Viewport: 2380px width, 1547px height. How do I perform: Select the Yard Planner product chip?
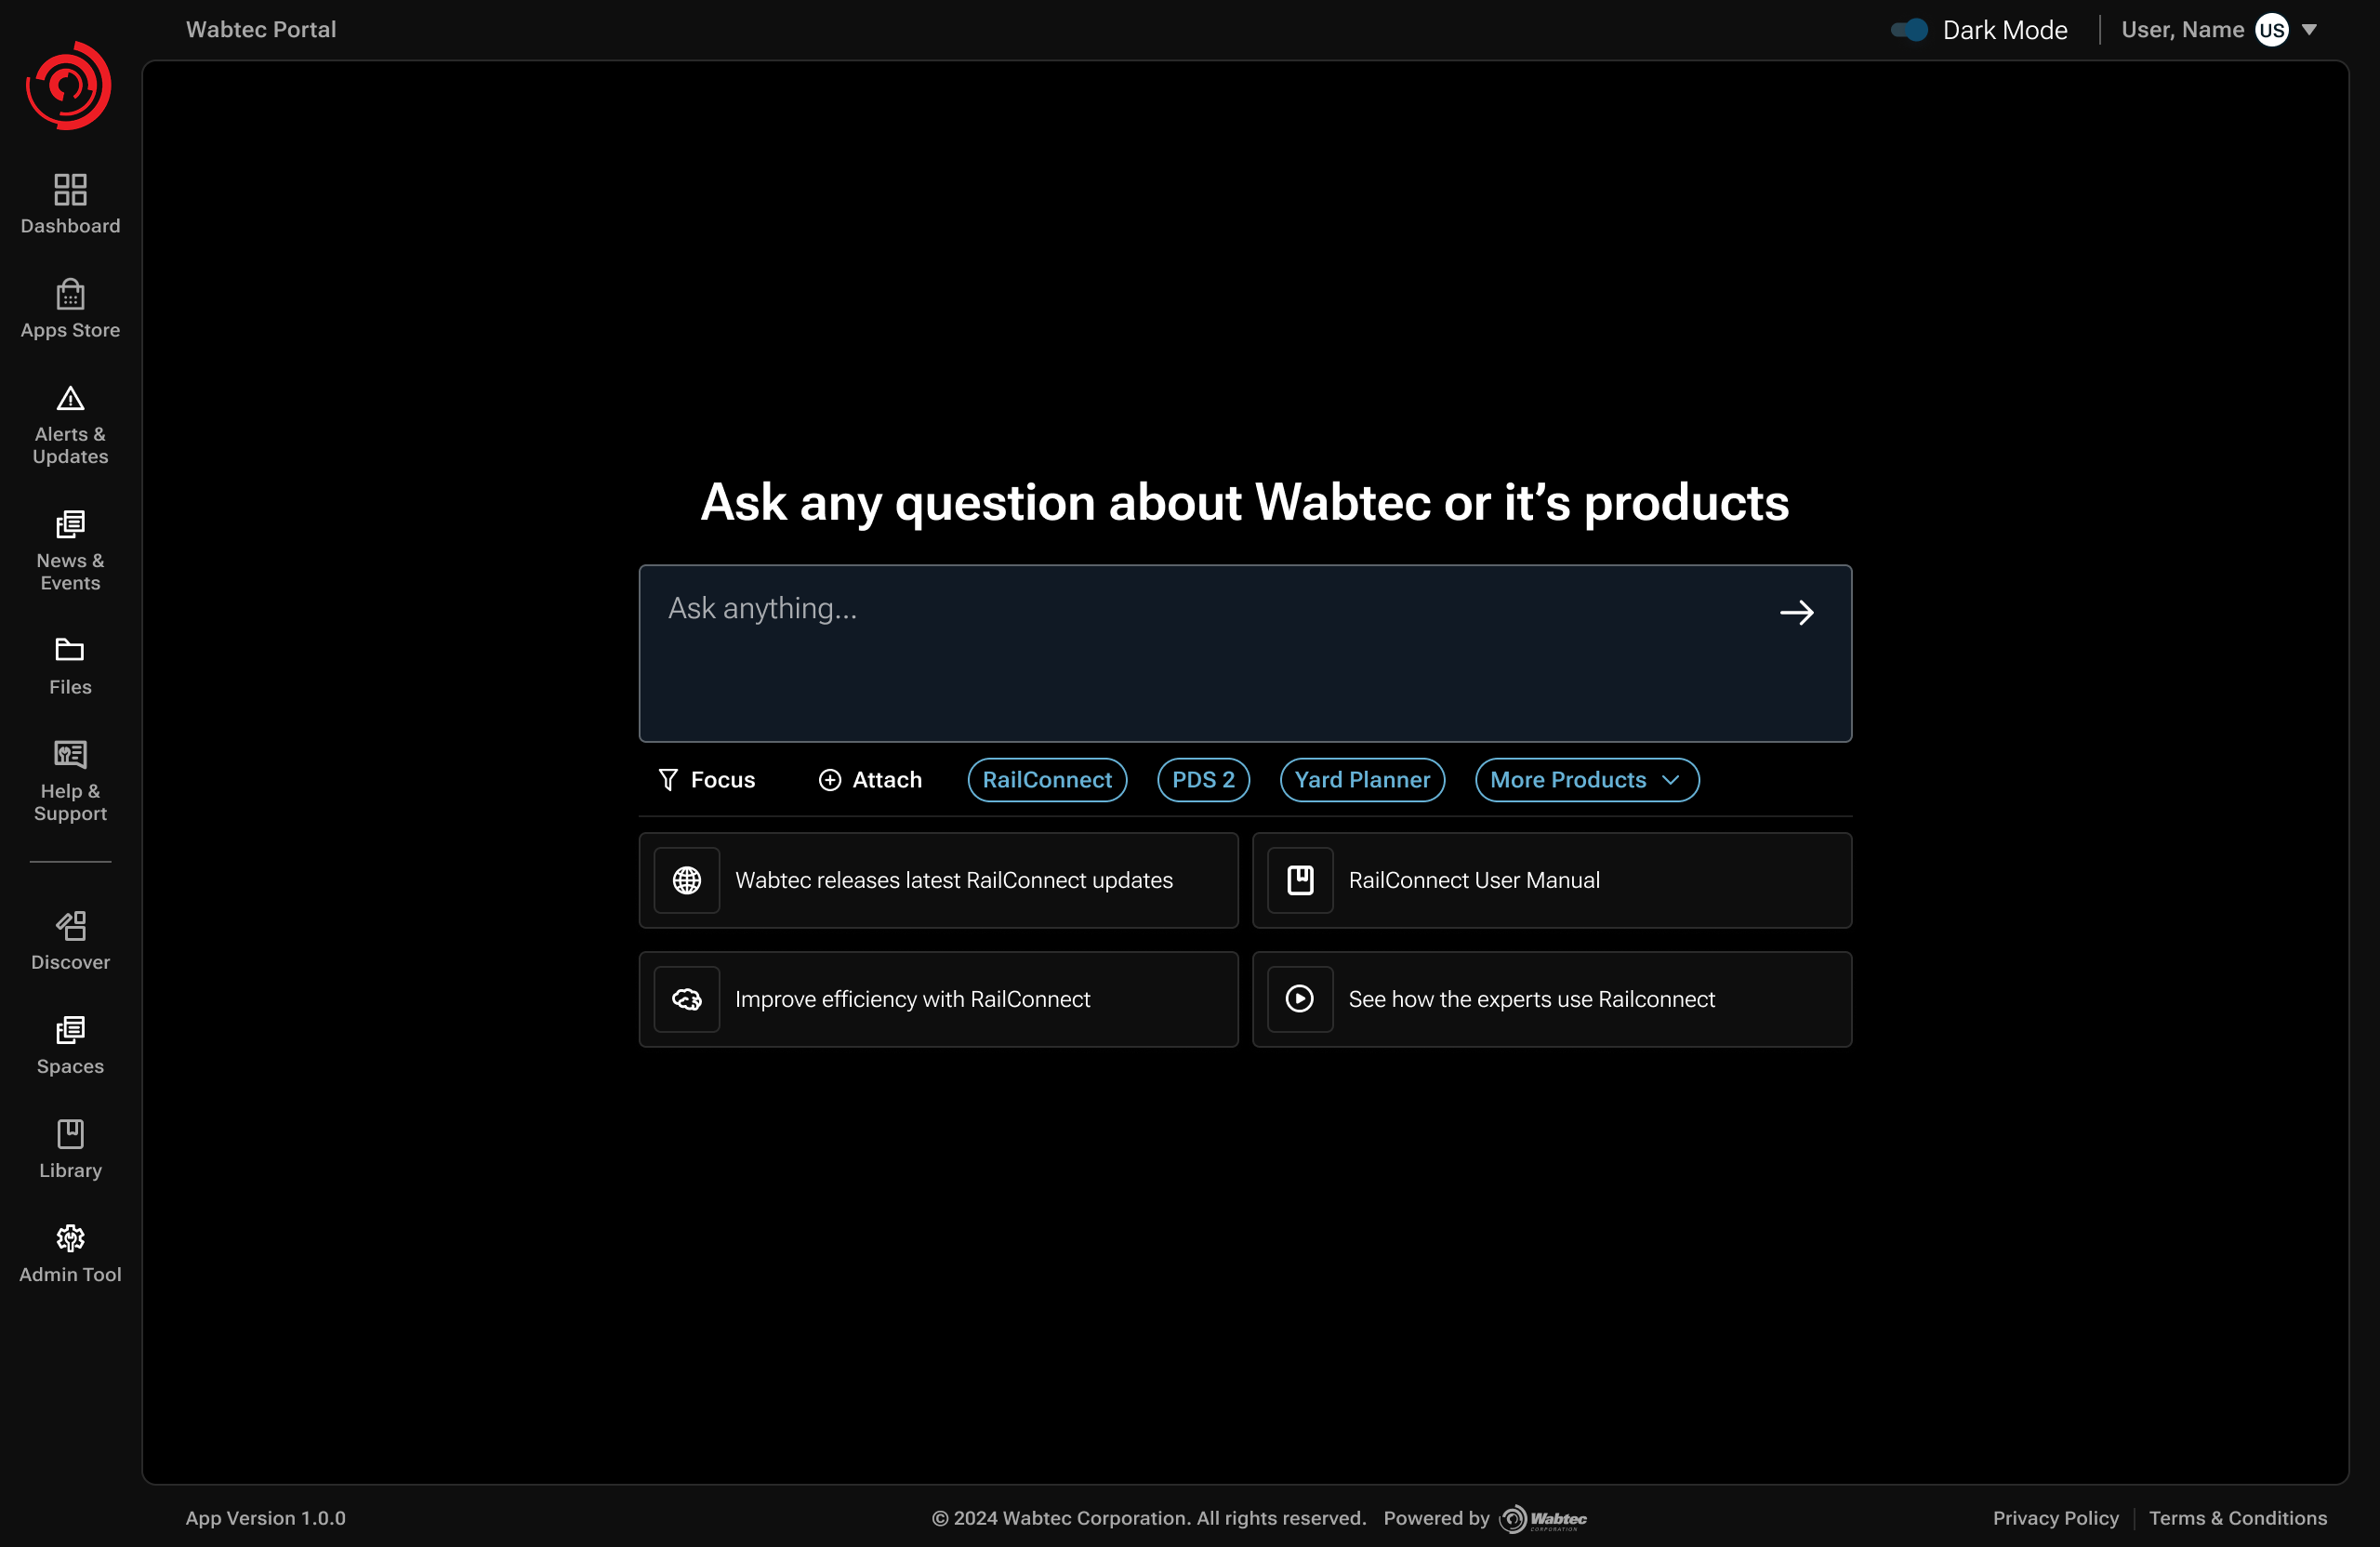[1362, 780]
